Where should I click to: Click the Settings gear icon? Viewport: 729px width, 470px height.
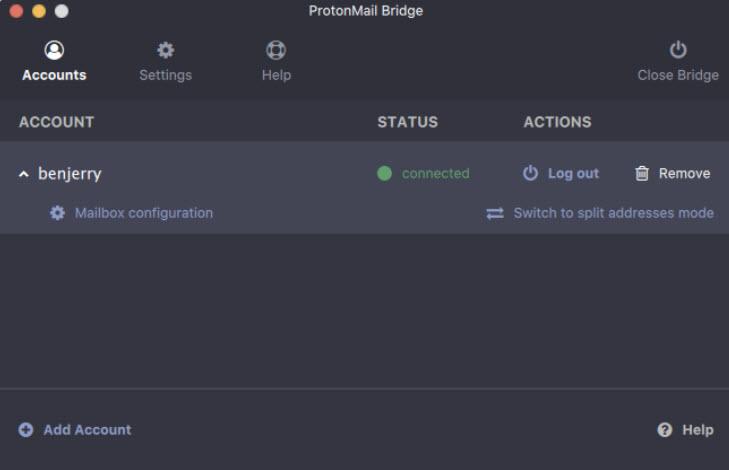click(x=165, y=50)
